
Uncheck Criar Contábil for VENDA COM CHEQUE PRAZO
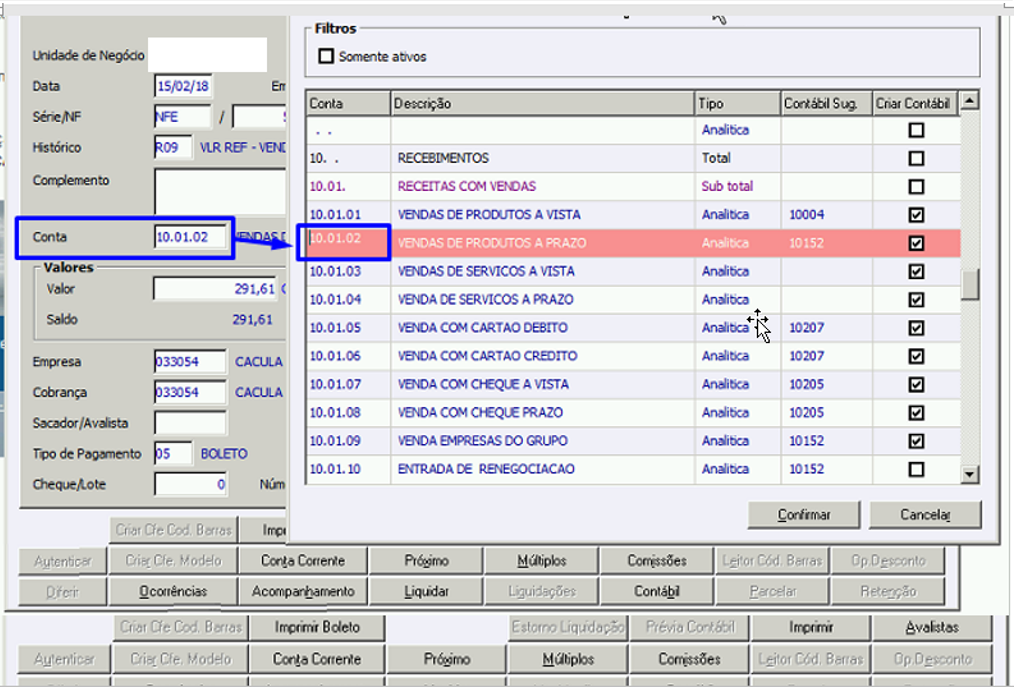pyautogui.click(x=916, y=413)
